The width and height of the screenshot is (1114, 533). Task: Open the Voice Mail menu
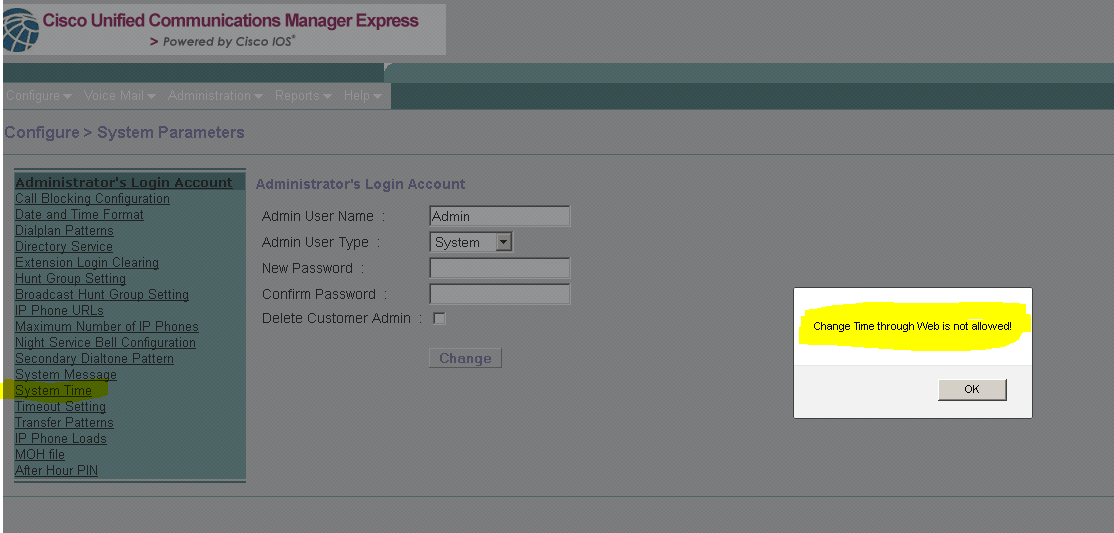(119, 95)
